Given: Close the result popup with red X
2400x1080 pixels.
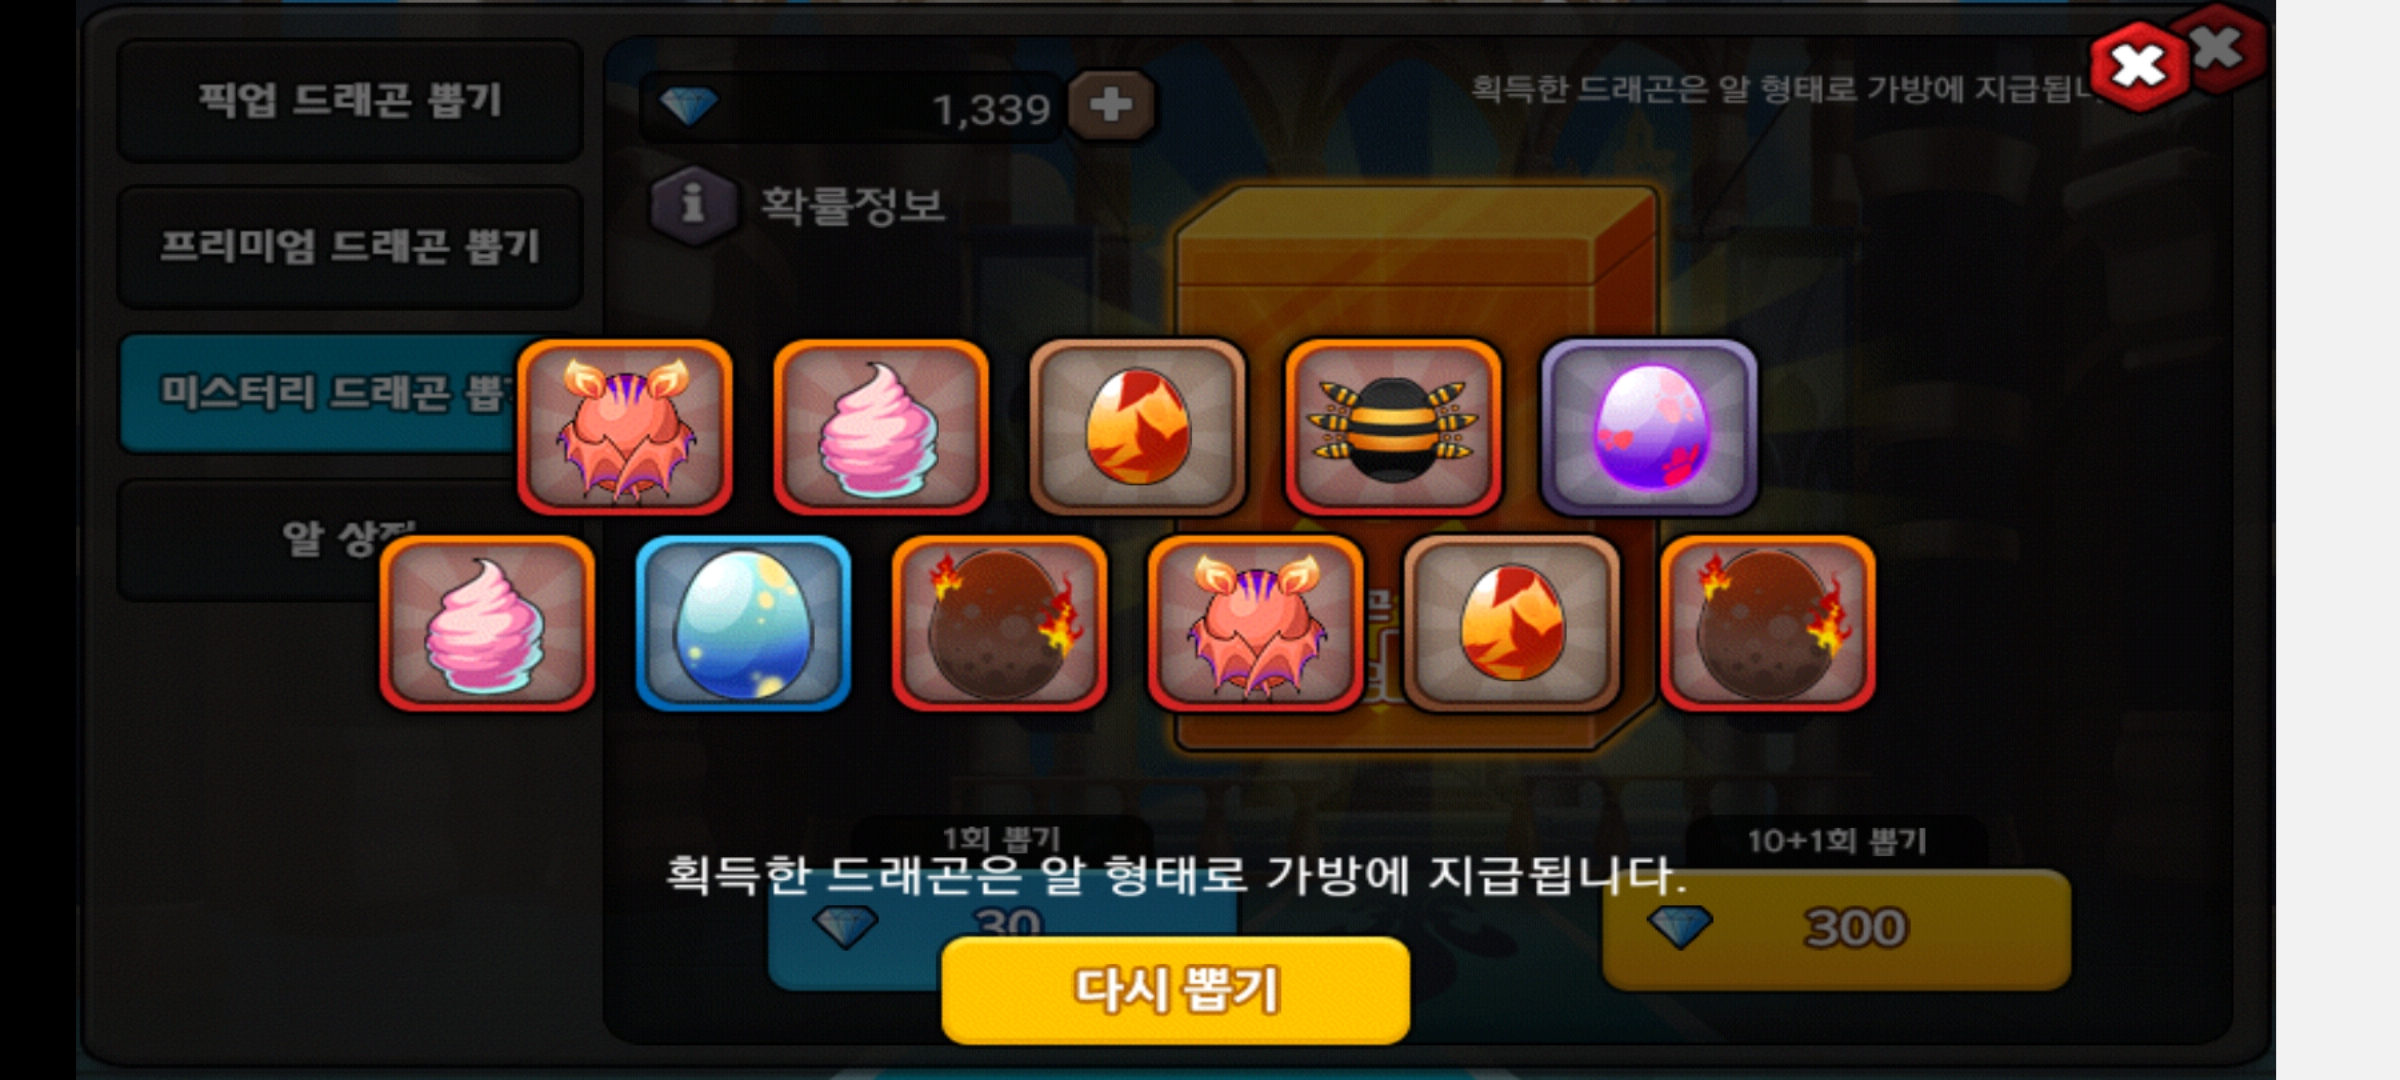Looking at the screenshot, I should tap(2138, 67).
